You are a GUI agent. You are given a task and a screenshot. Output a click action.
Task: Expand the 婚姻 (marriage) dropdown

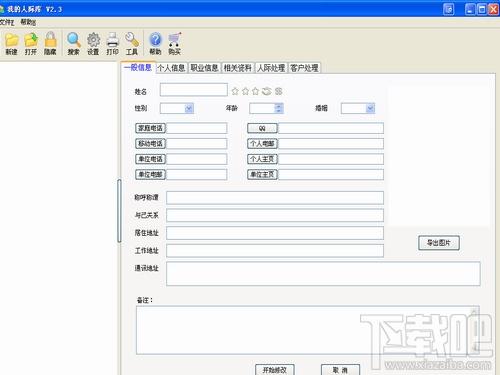click(x=370, y=108)
